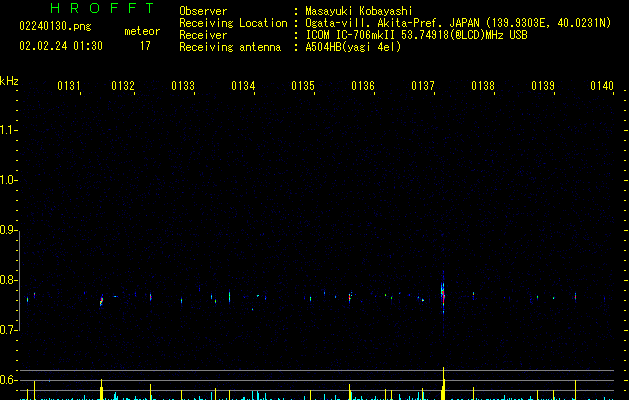Click the 0140 time marker

click(x=602, y=86)
